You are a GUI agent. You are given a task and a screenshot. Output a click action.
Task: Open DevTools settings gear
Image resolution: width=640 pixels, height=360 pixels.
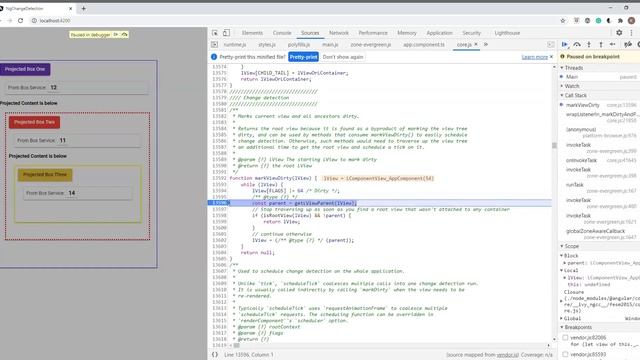pyautogui.click(x=619, y=33)
